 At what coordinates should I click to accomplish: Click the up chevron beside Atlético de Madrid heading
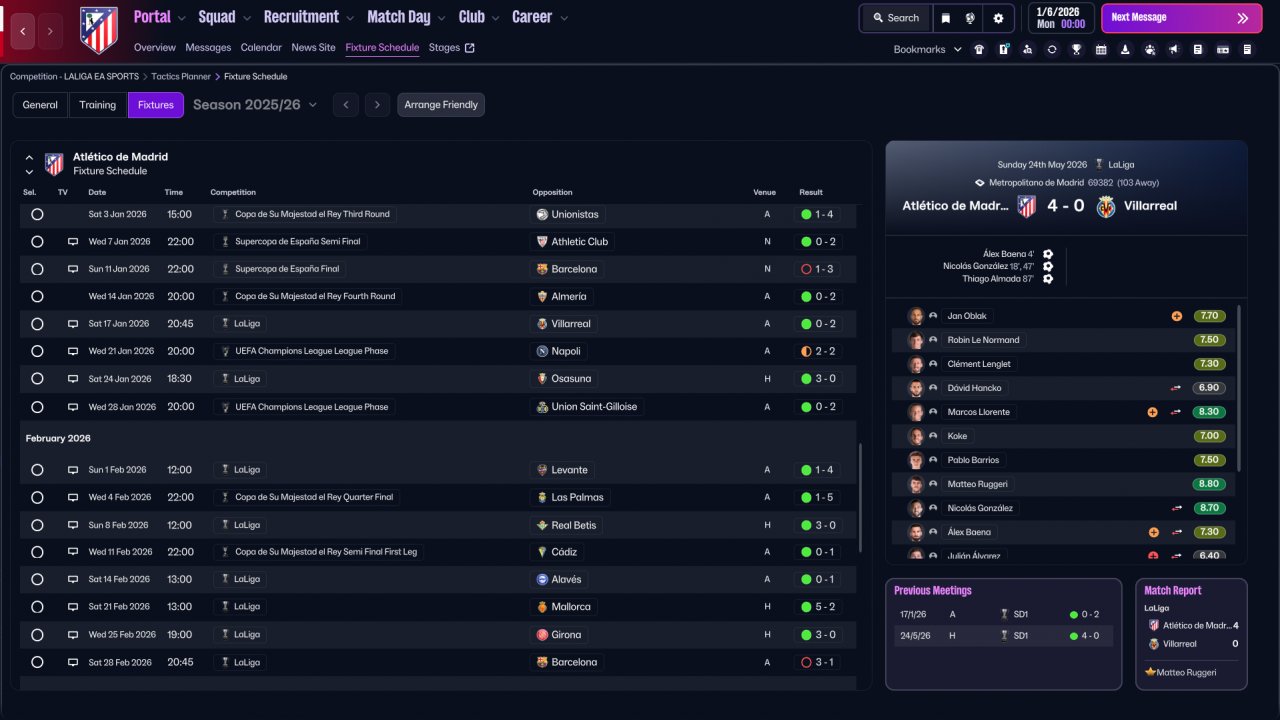pyautogui.click(x=29, y=157)
